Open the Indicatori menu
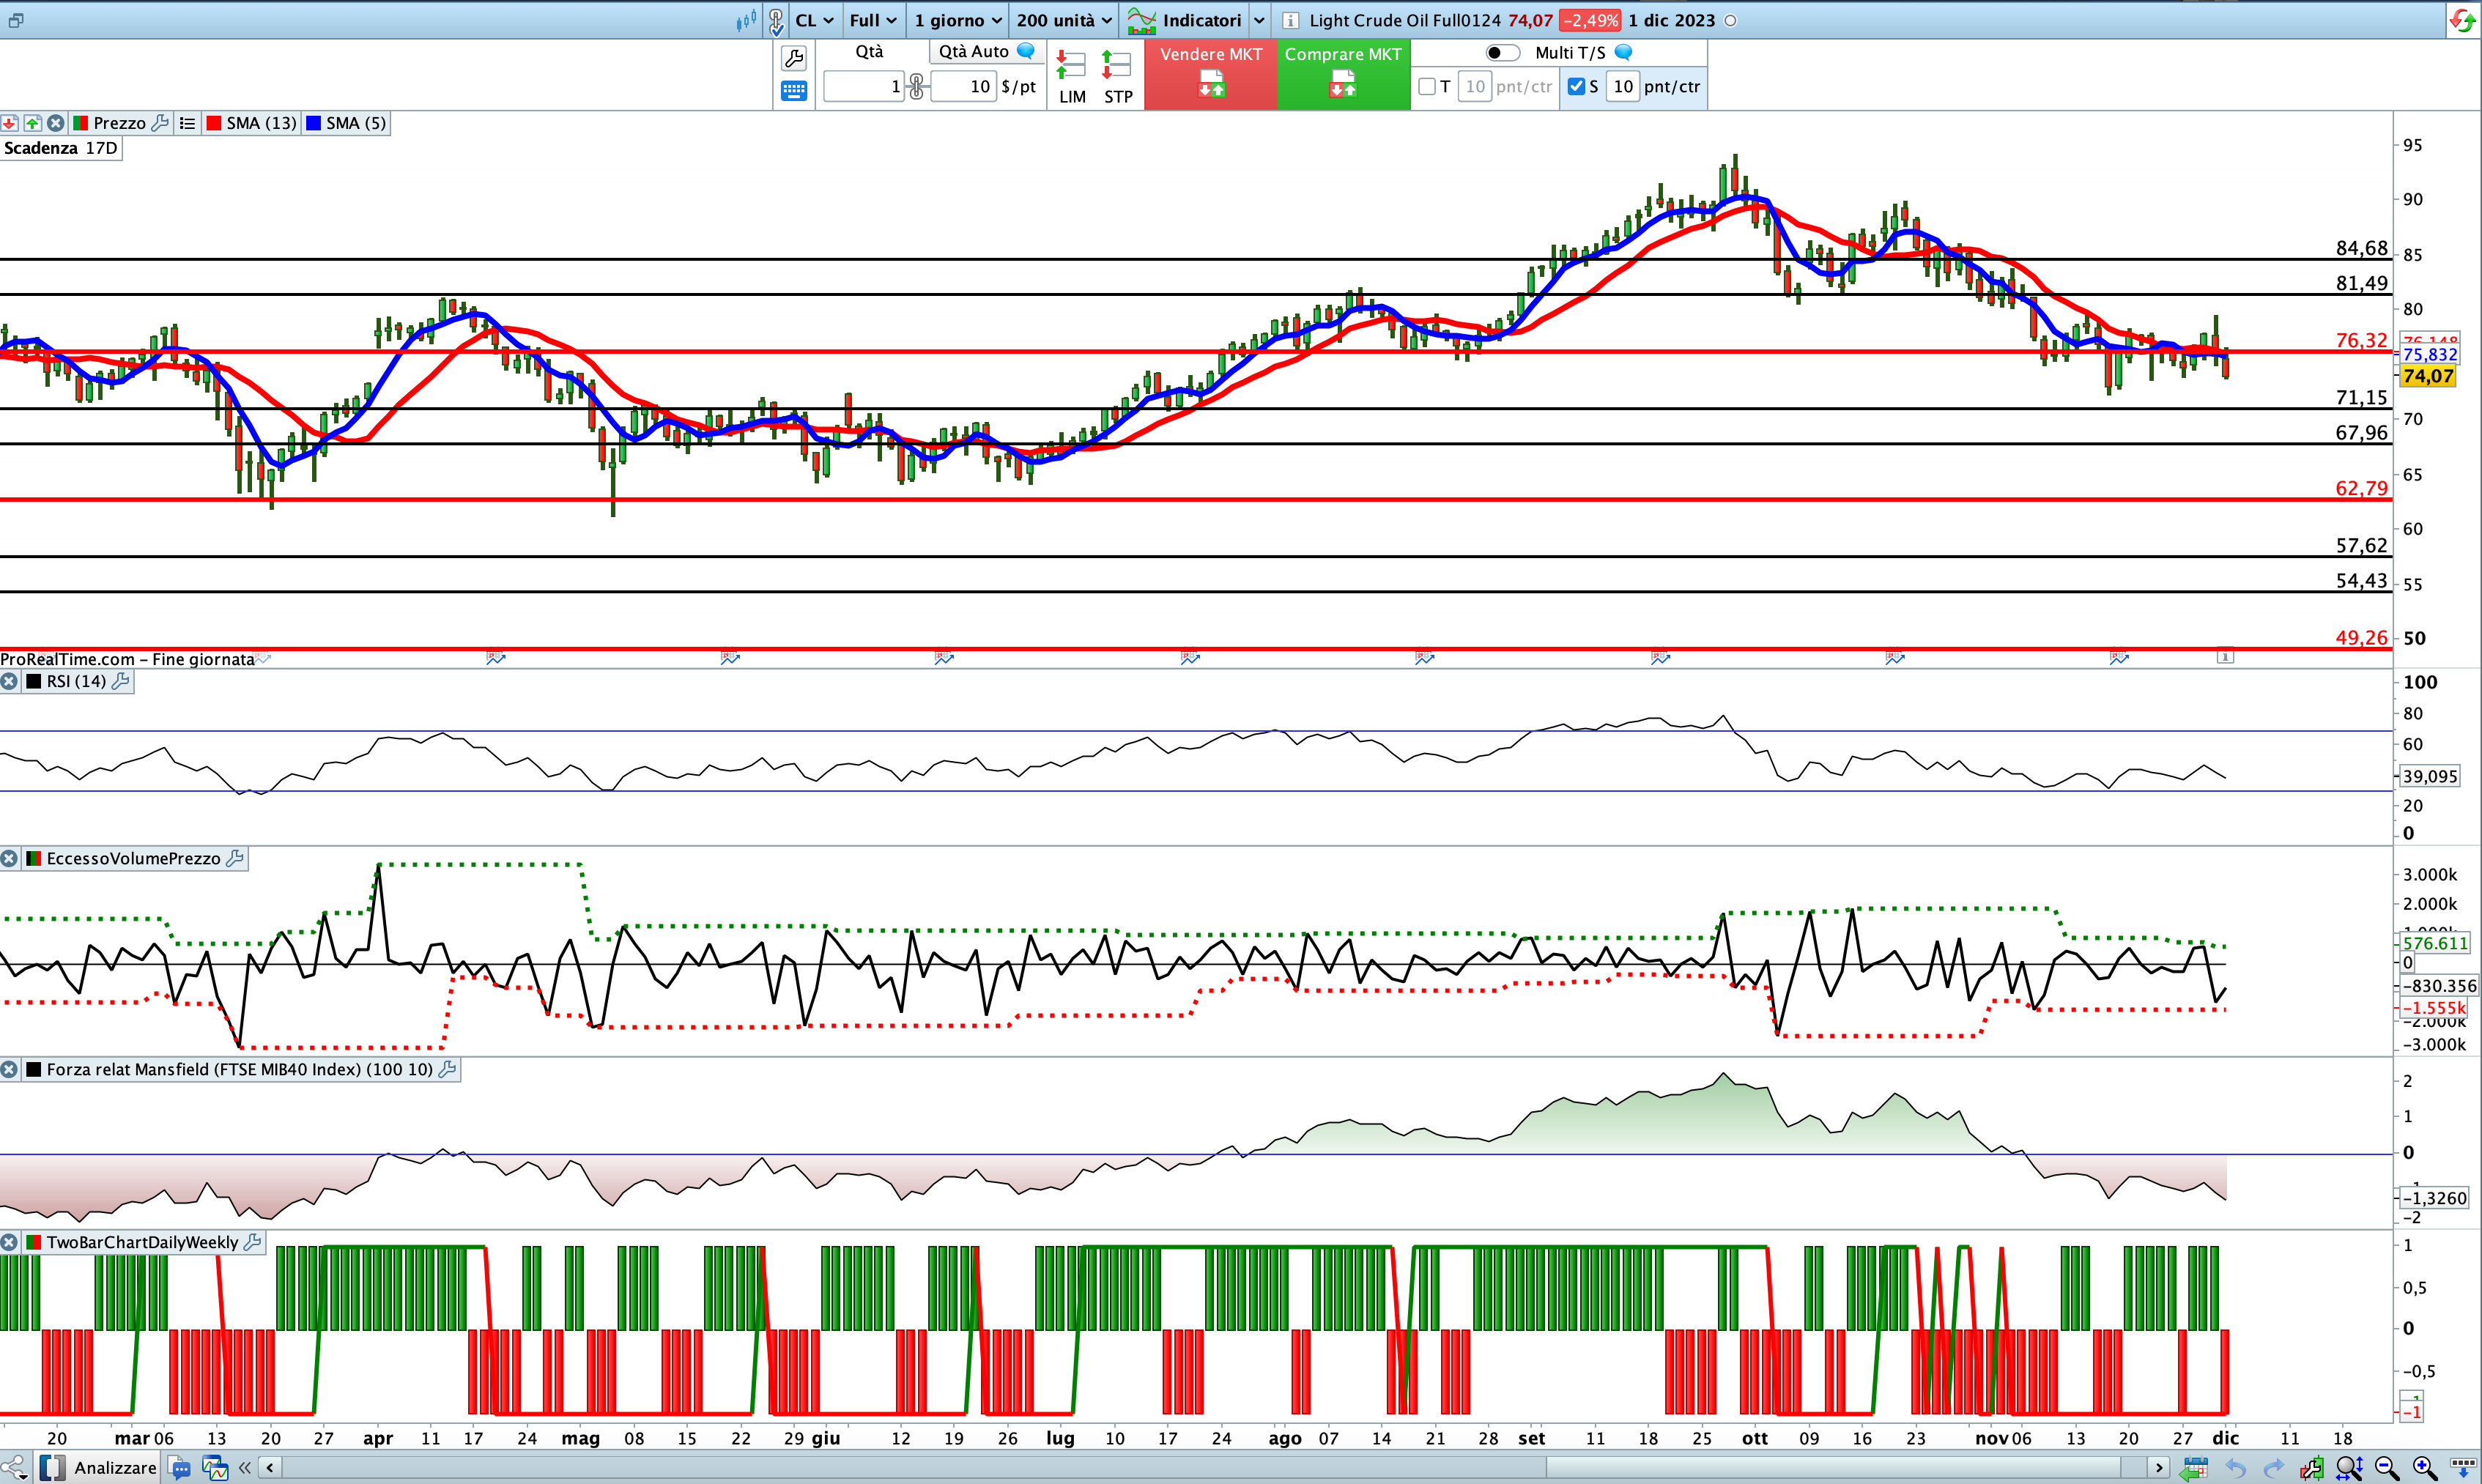Image resolution: width=2482 pixels, height=1484 pixels. coord(1186,20)
